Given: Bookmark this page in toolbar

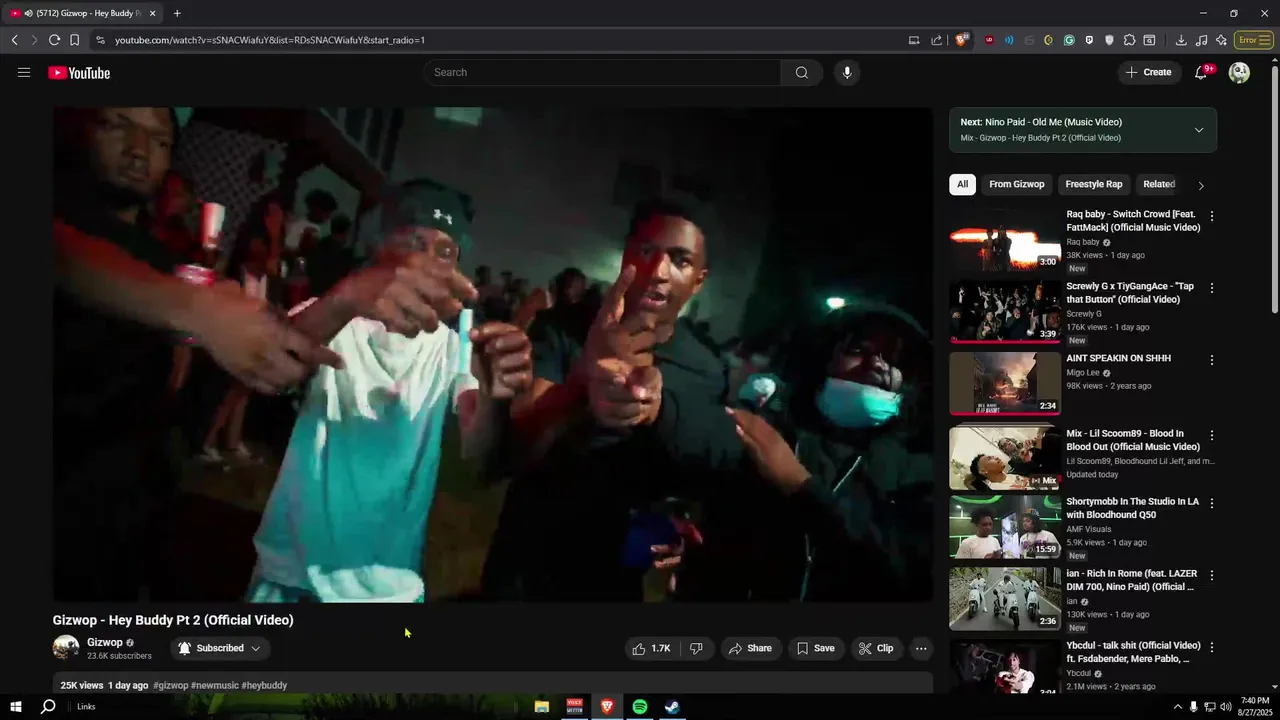Looking at the screenshot, I should pyautogui.click(x=74, y=40).
